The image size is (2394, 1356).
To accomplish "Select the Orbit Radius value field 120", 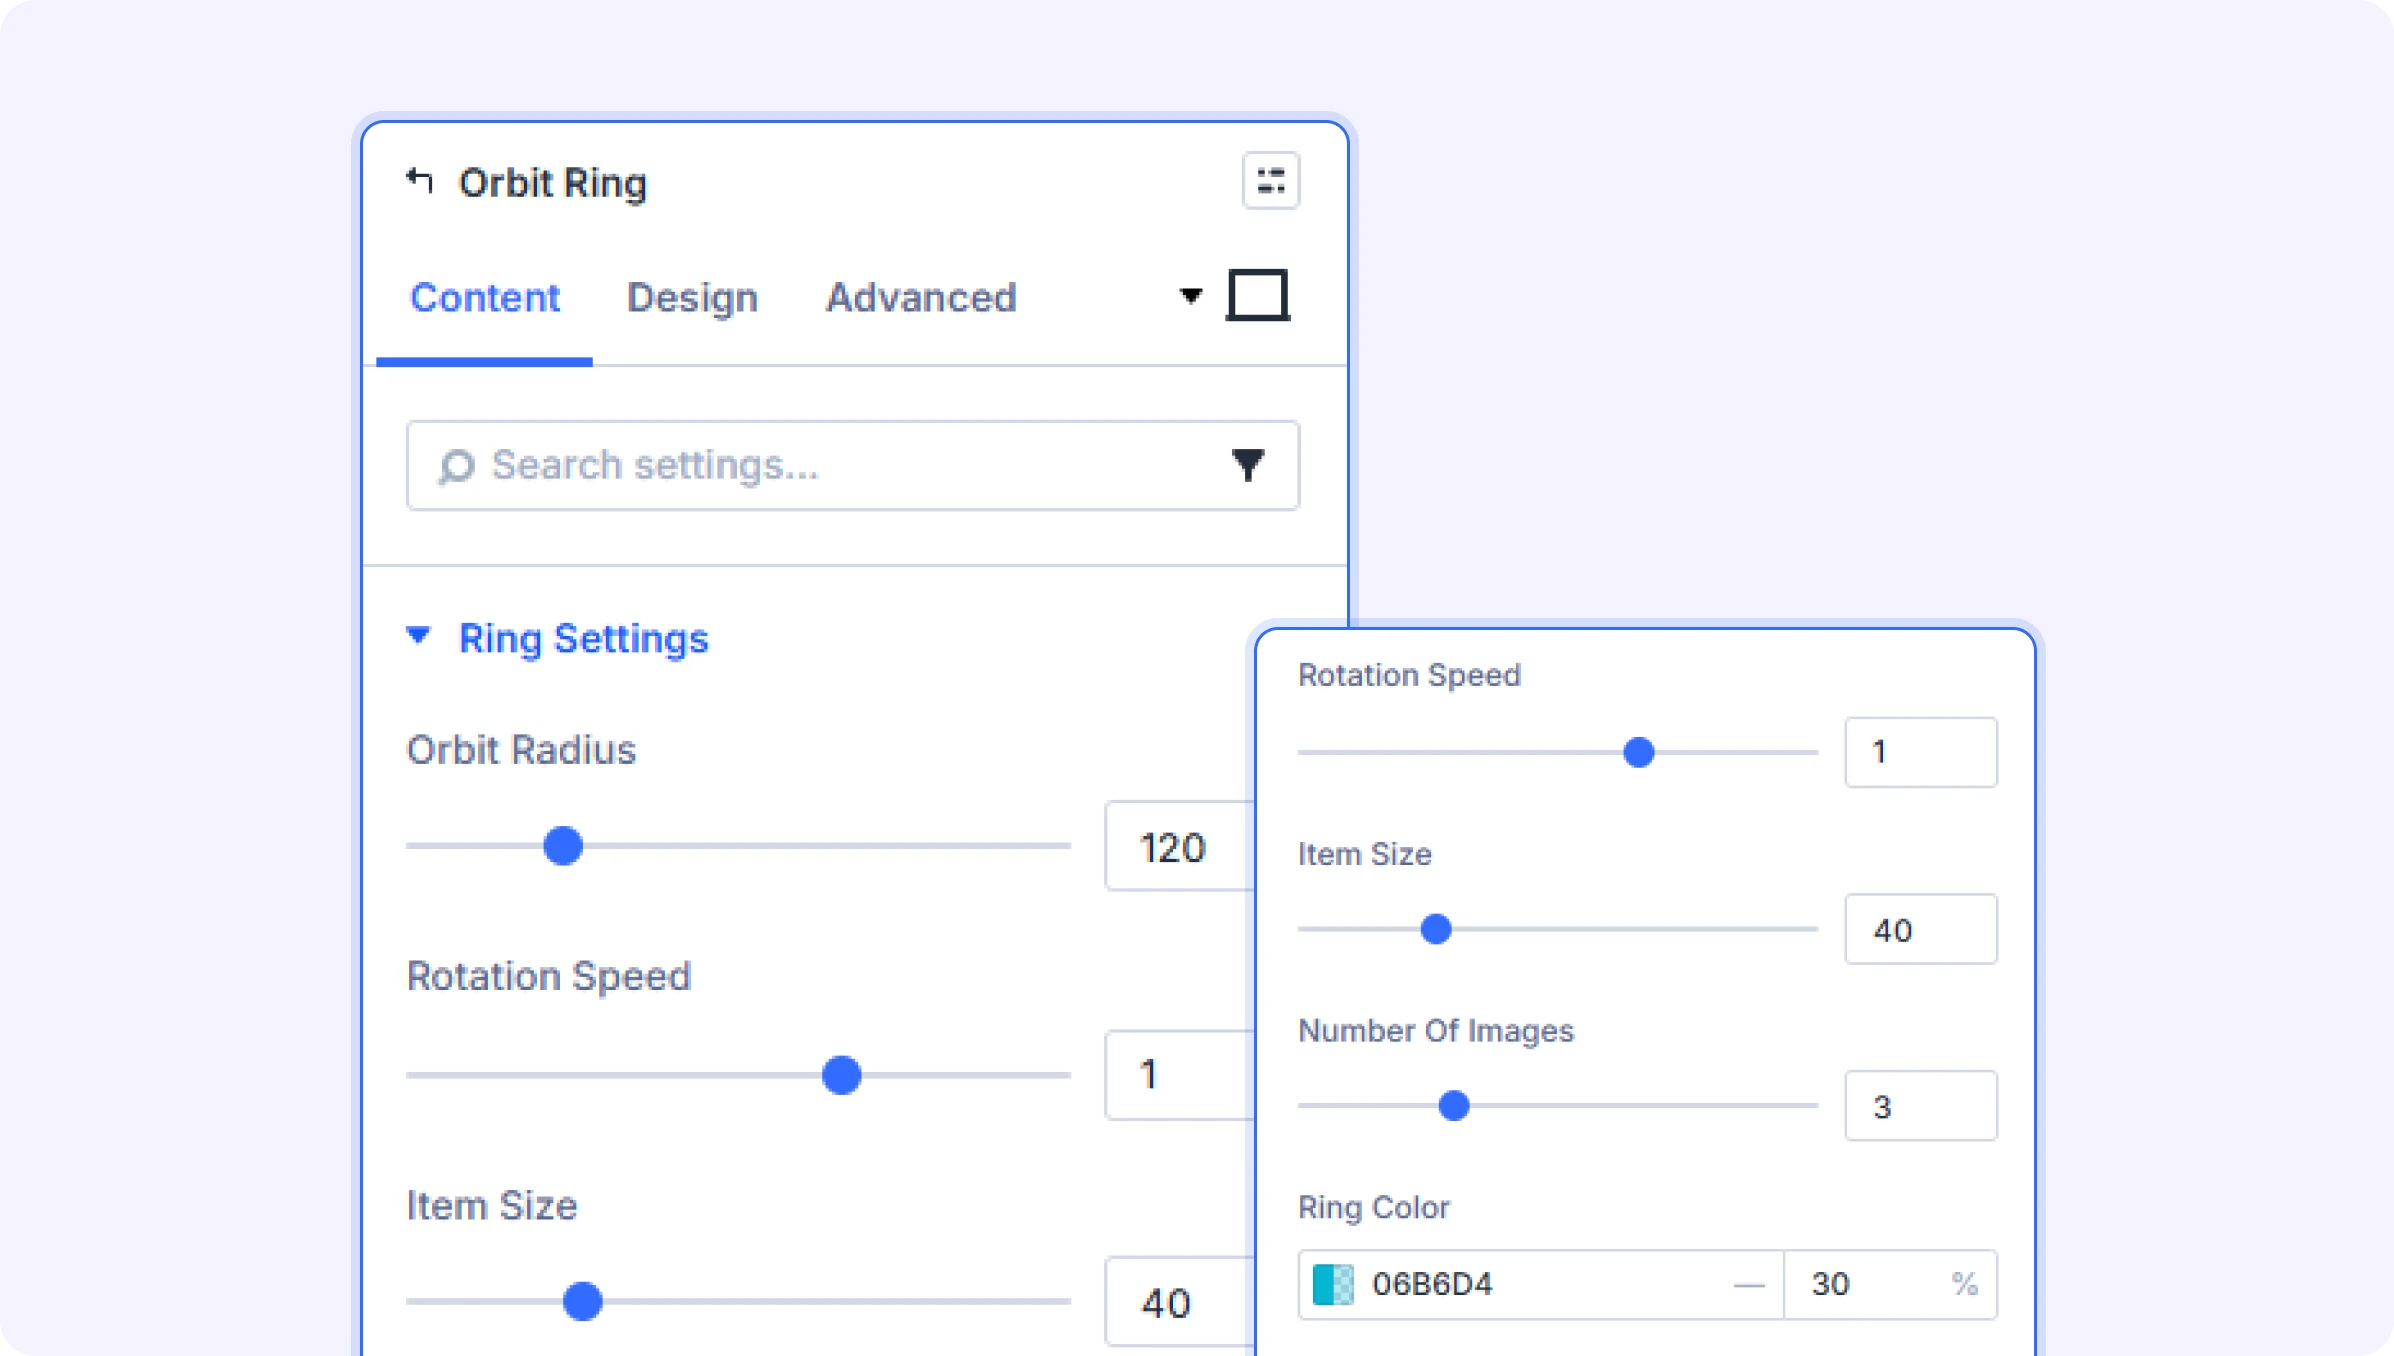I will coord(1180,847).
